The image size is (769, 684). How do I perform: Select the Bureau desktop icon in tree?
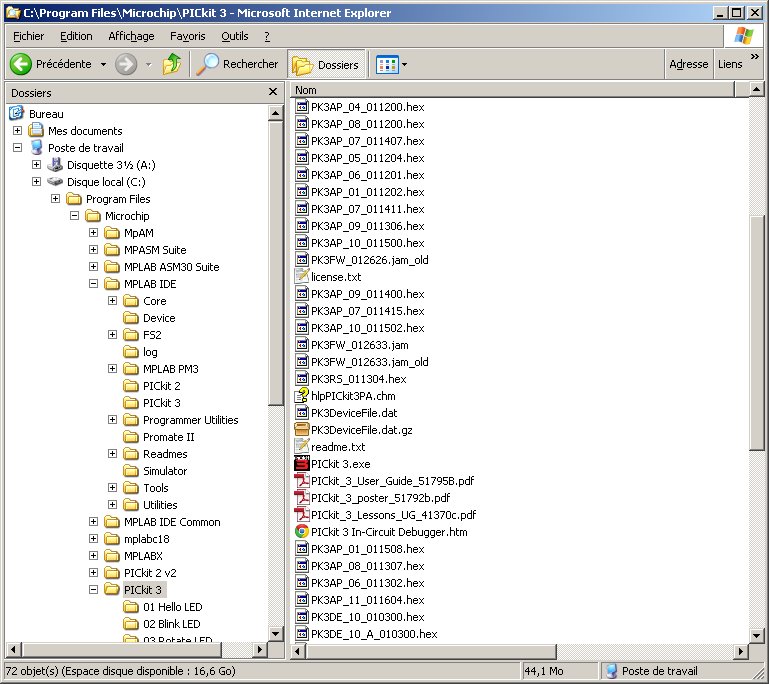click(x=17, y=114)
